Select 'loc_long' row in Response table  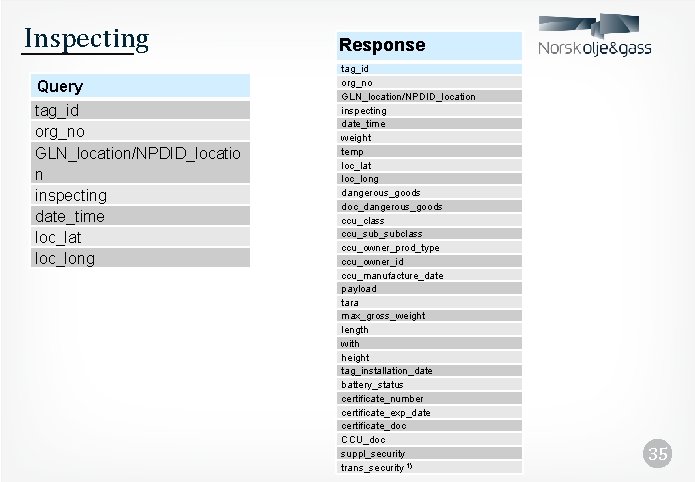click(x=429, y=179)
